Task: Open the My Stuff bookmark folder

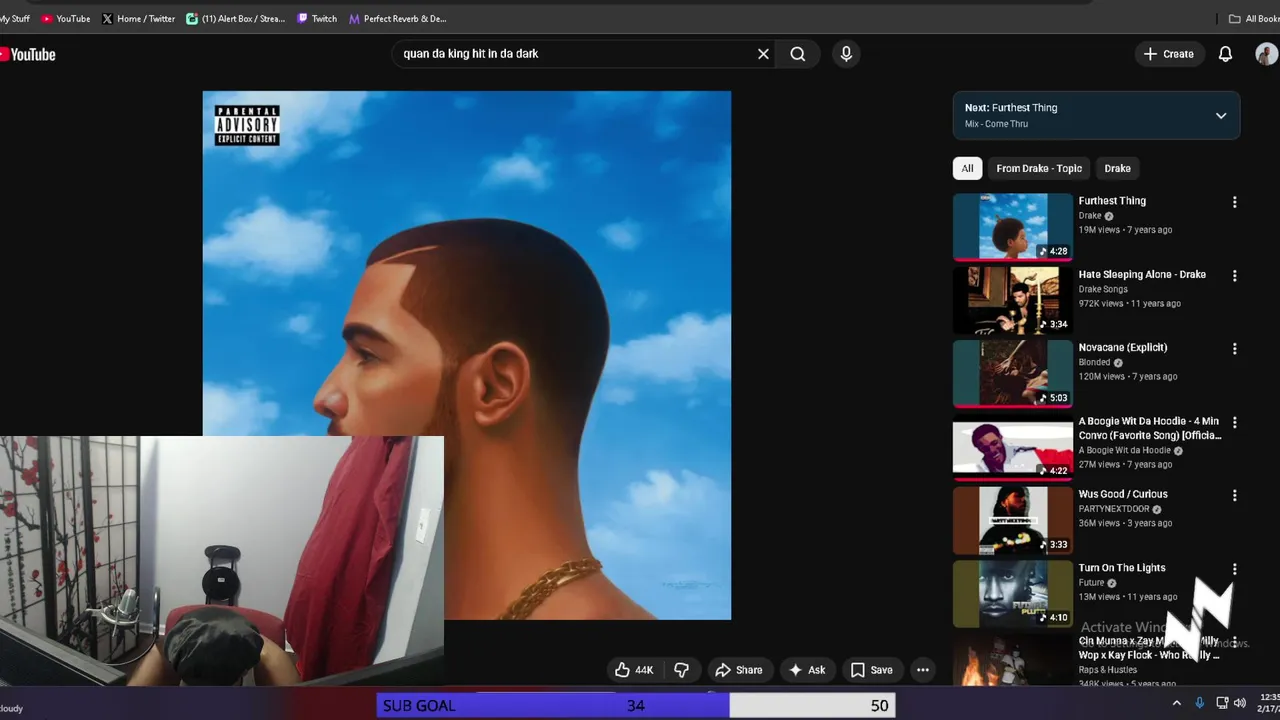Action: pyautogui.click(x=14, y=18)
